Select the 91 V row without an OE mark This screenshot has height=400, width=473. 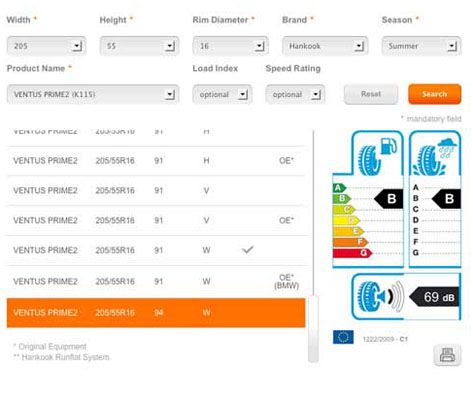[x=156, y=191]
